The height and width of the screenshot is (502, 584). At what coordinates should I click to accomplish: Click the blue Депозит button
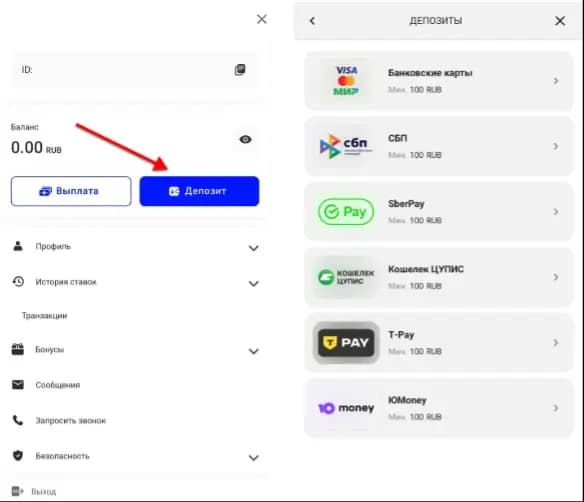pyautogui.click(x=199, y=191)
